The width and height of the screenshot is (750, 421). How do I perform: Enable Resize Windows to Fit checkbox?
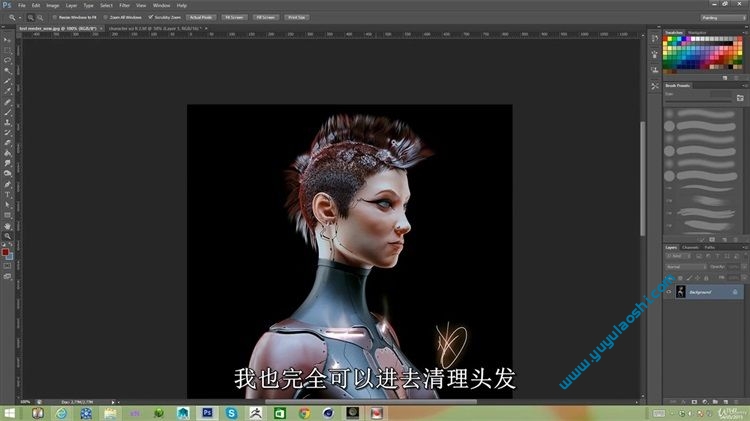[x=55, y=17]
